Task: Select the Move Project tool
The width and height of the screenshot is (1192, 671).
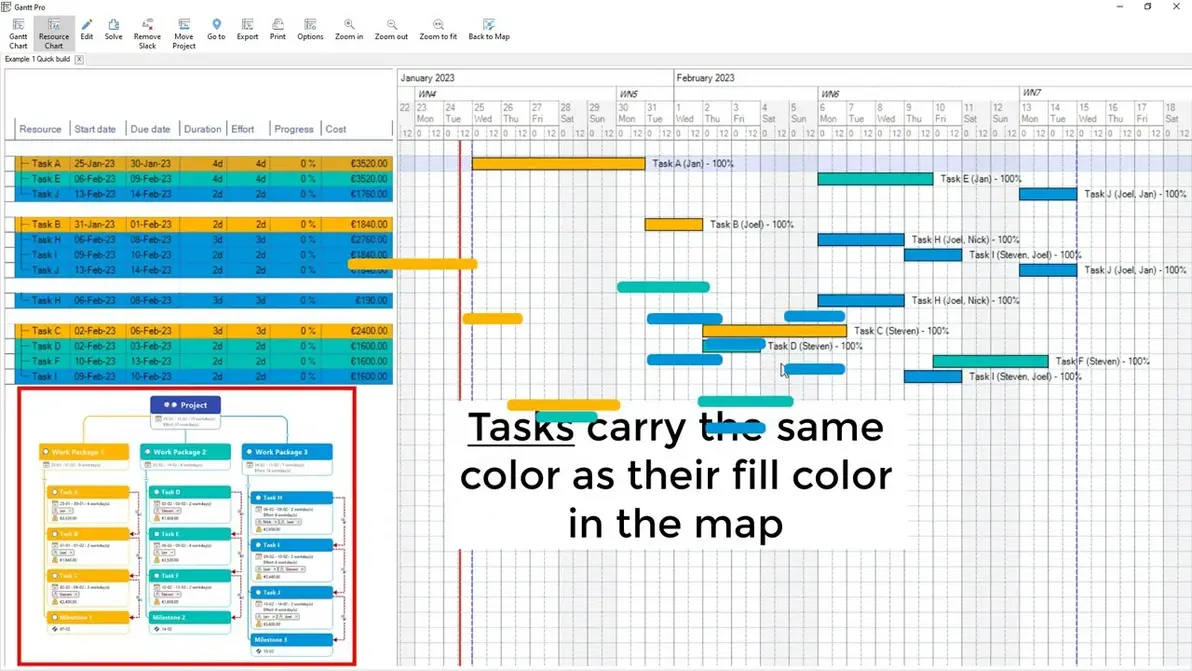Action: [x=183, y=31]
